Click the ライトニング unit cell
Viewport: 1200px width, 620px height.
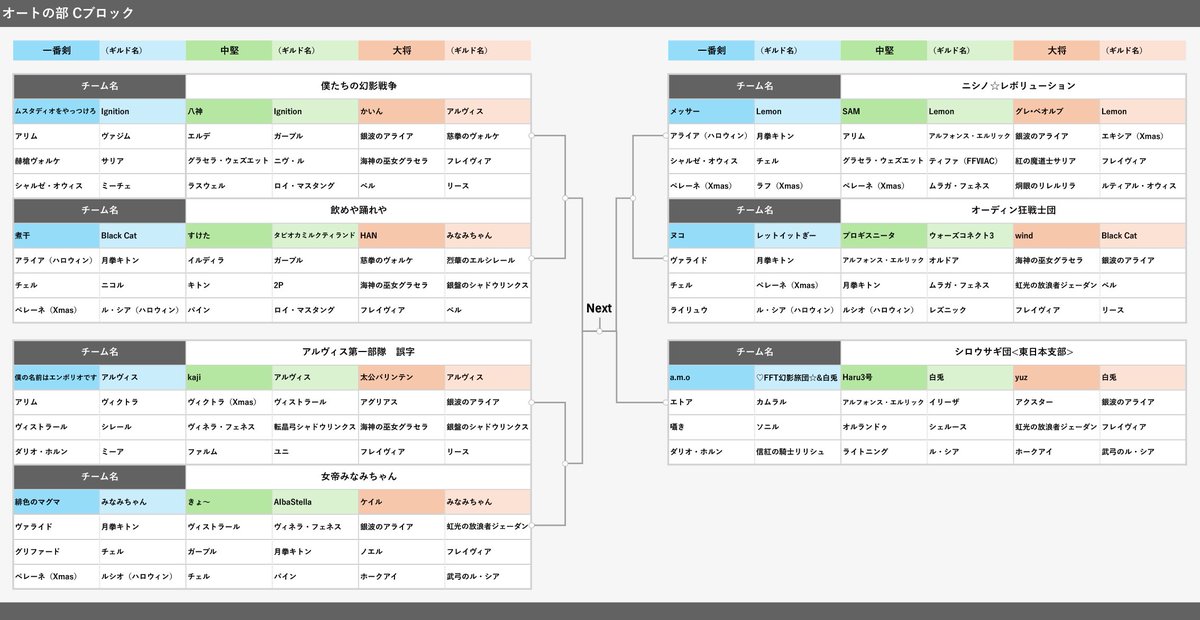[x=884, y=451]
